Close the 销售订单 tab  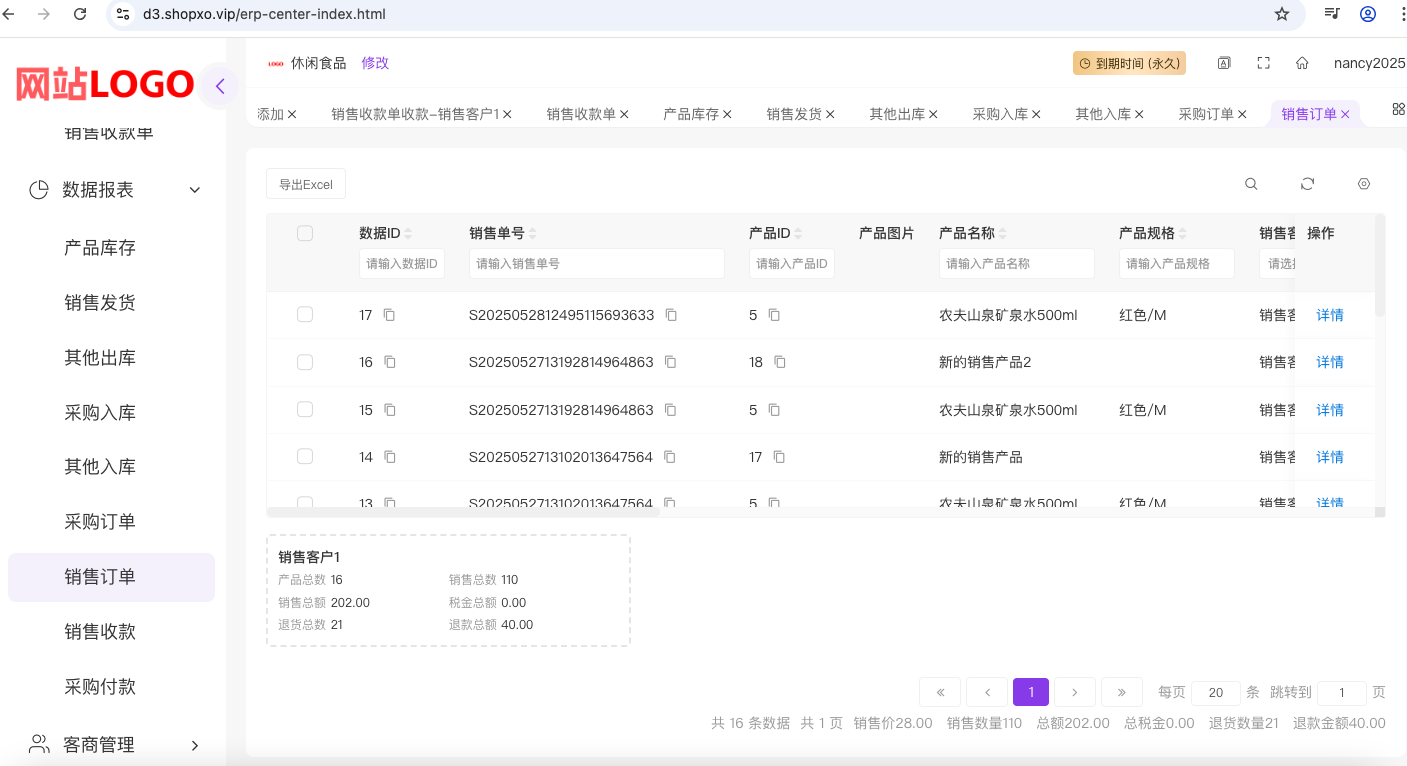pyautogui.click(x=1346, y=114)
